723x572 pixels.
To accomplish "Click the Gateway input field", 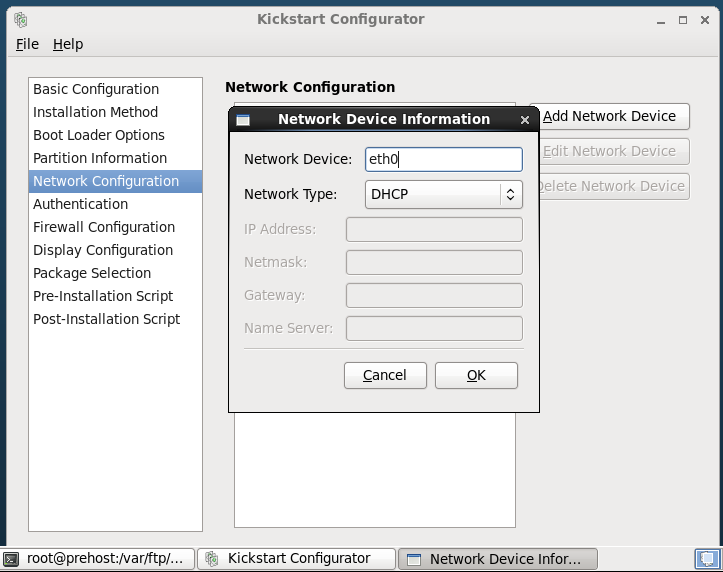I will 434,295.
